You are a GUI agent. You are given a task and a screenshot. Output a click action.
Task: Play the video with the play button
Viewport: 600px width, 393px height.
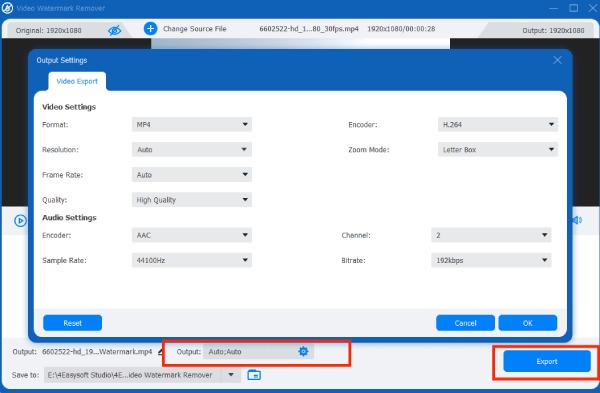tap(20, 221)
